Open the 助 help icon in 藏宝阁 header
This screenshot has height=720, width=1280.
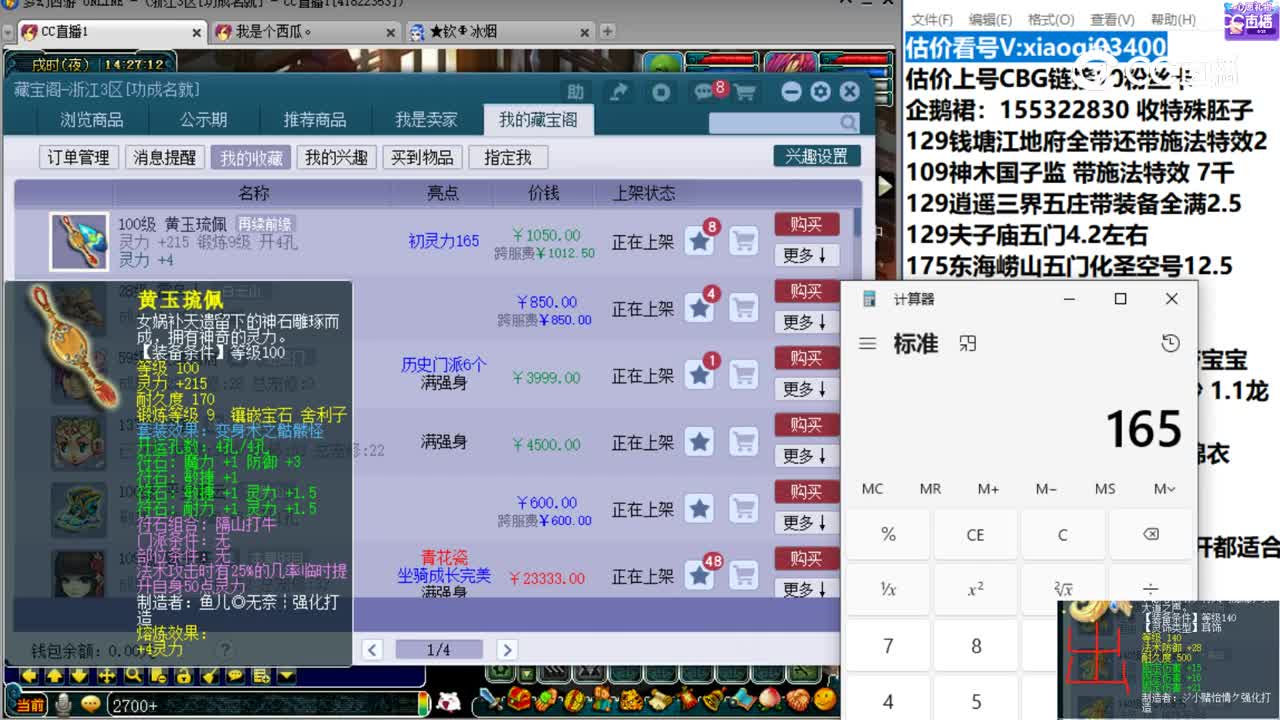click(x=575, y=92)
